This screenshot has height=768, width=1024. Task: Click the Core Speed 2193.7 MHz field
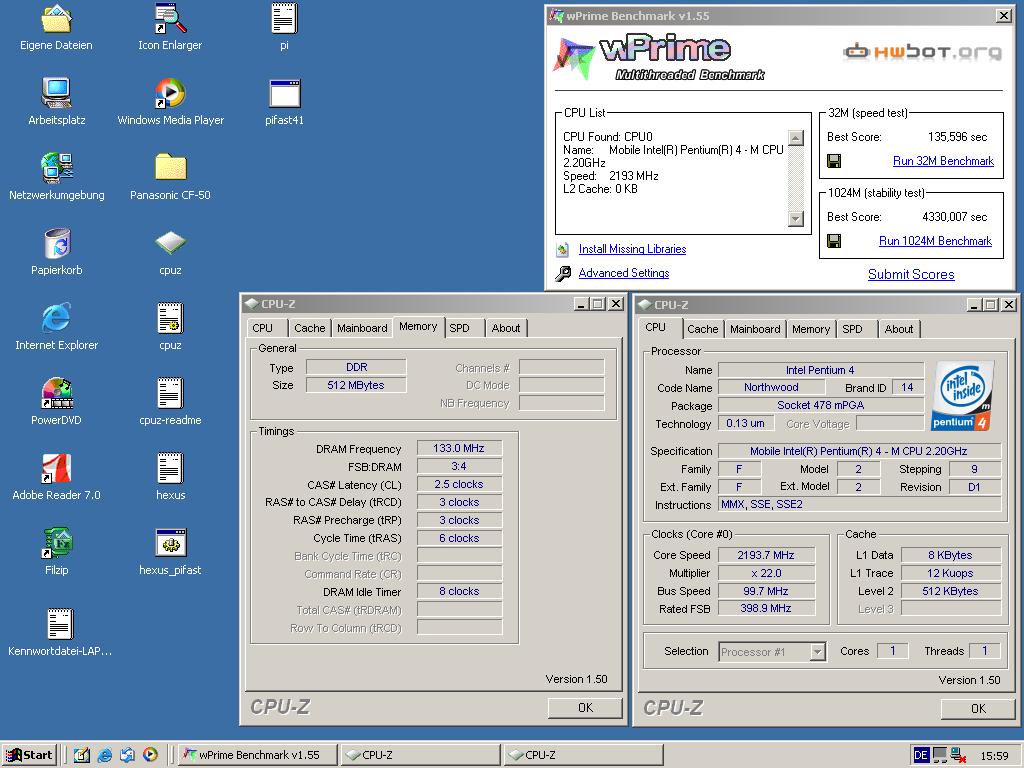coord(766,555)
